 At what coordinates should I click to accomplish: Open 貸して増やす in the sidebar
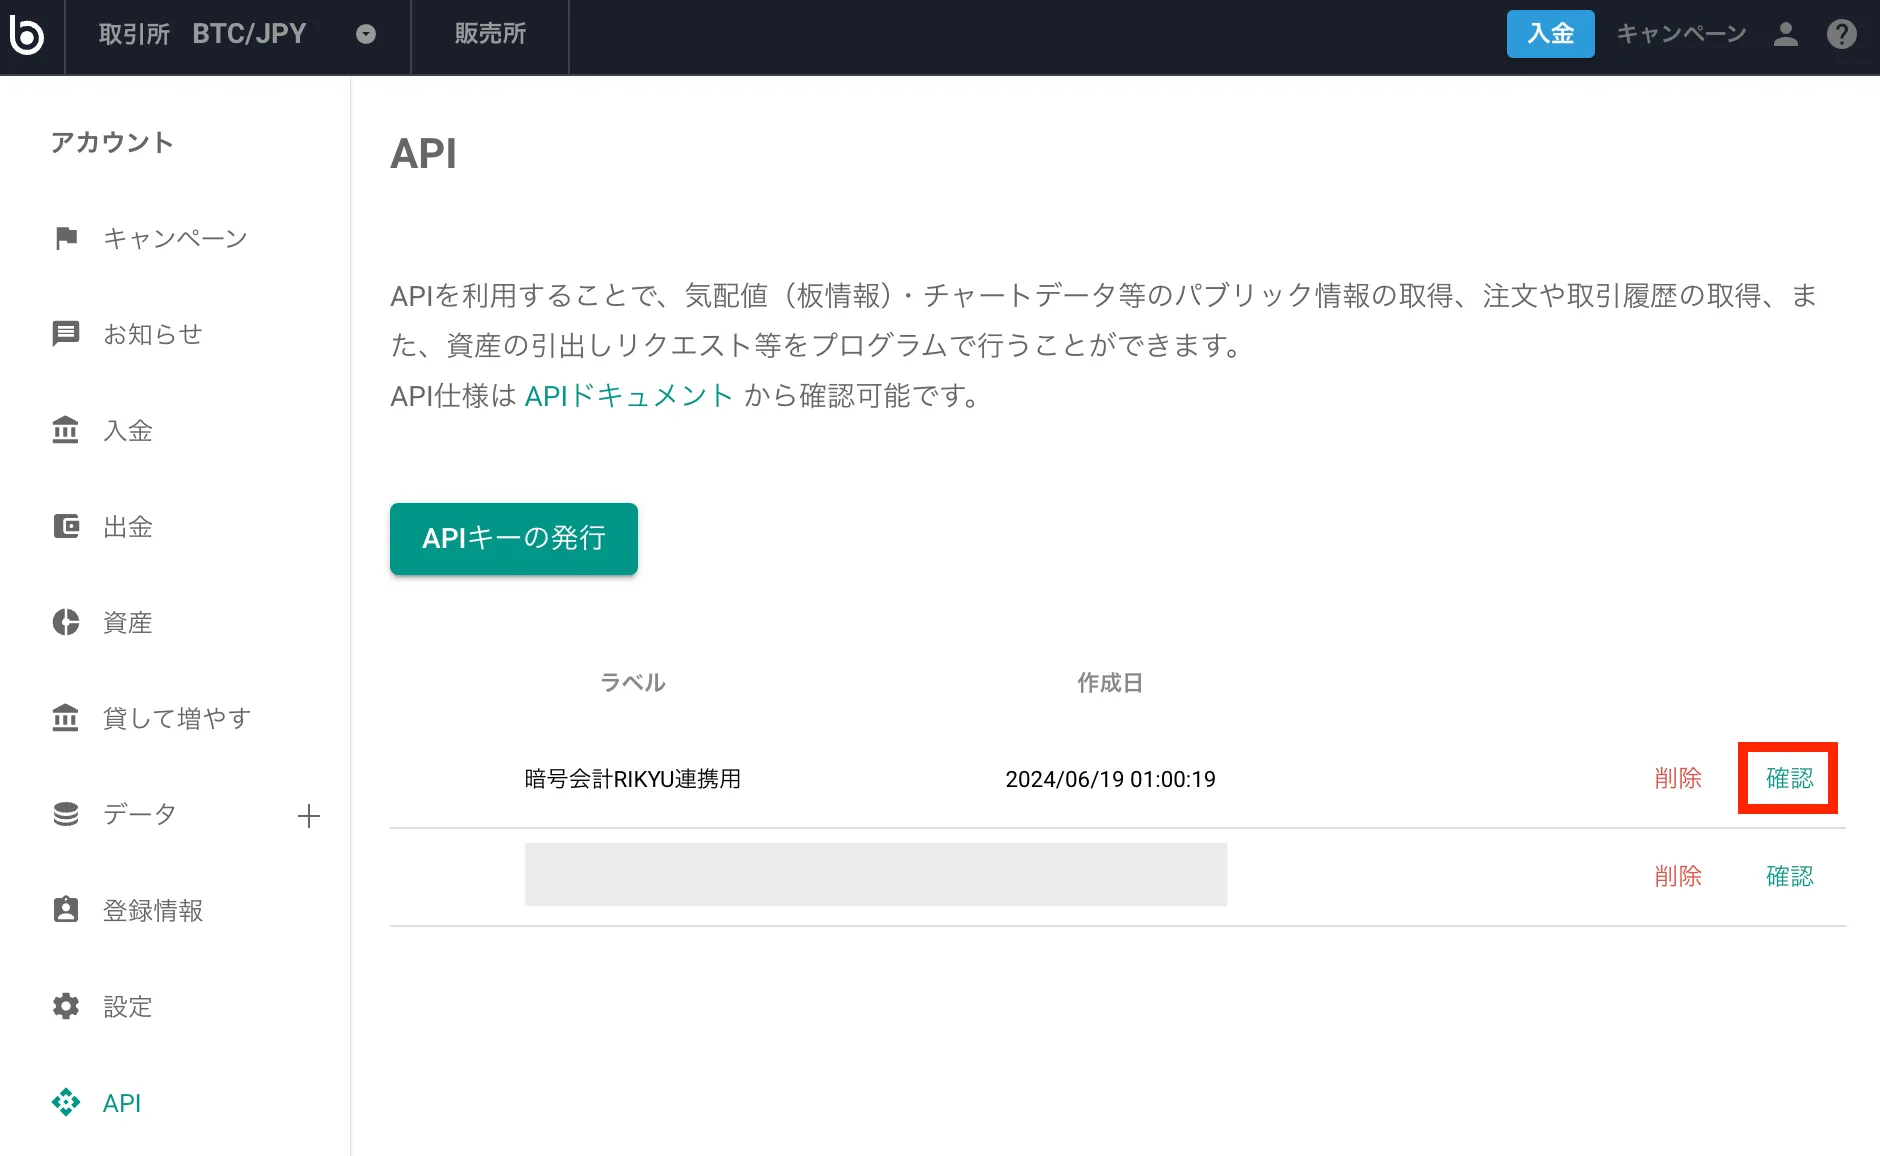[x=176, y=718]
